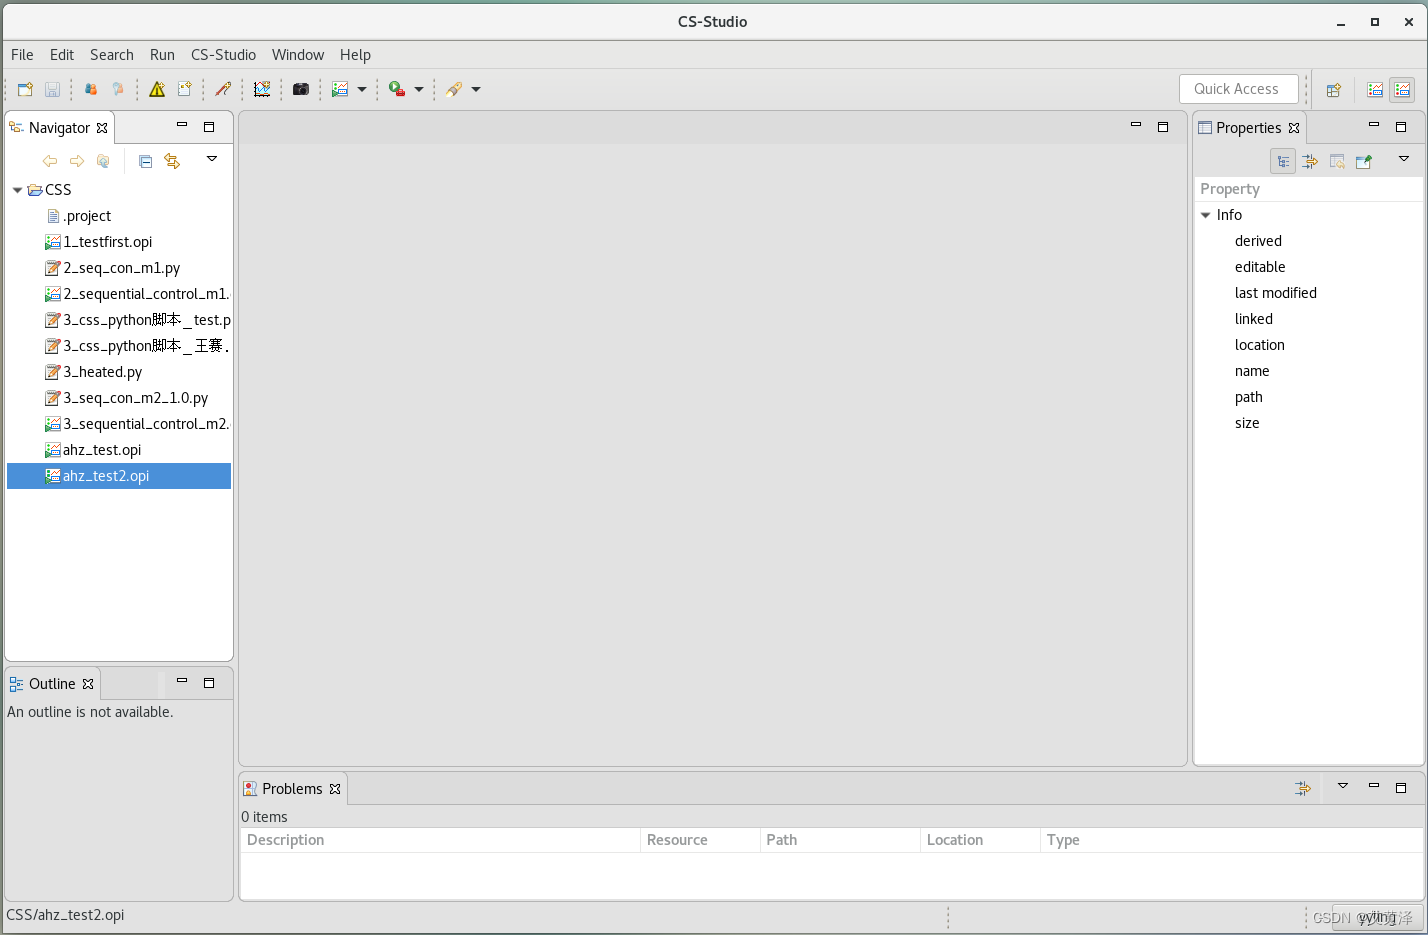Image resolution: width=1428 pixels, height=935 pixels.
Task: Select 3_heated.py file
Action: coord(102,372)
